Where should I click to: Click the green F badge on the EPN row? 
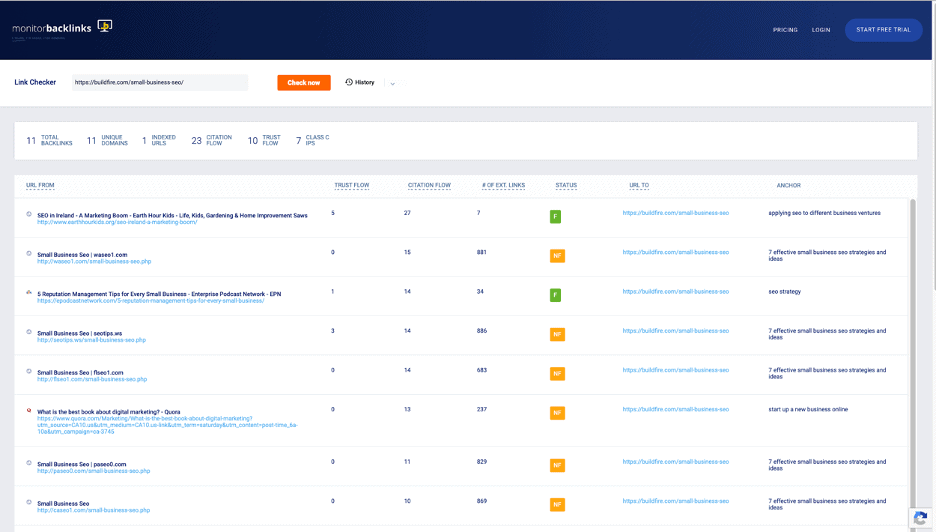[x=556, y=295]
